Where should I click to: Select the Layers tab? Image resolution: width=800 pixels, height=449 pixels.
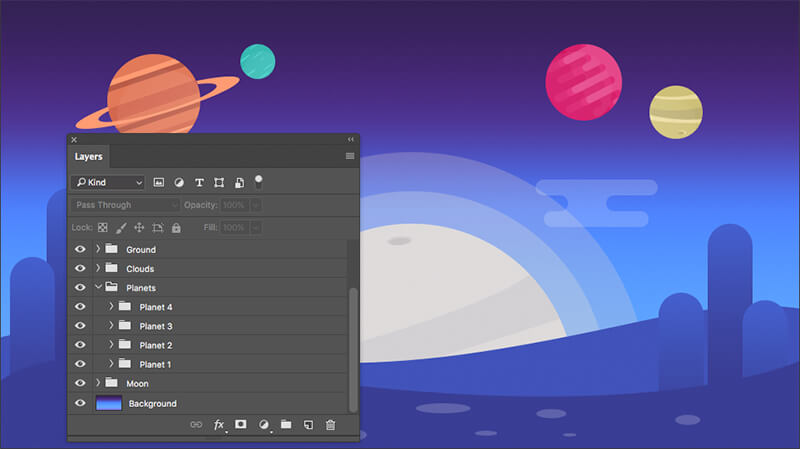pos(88,157)
